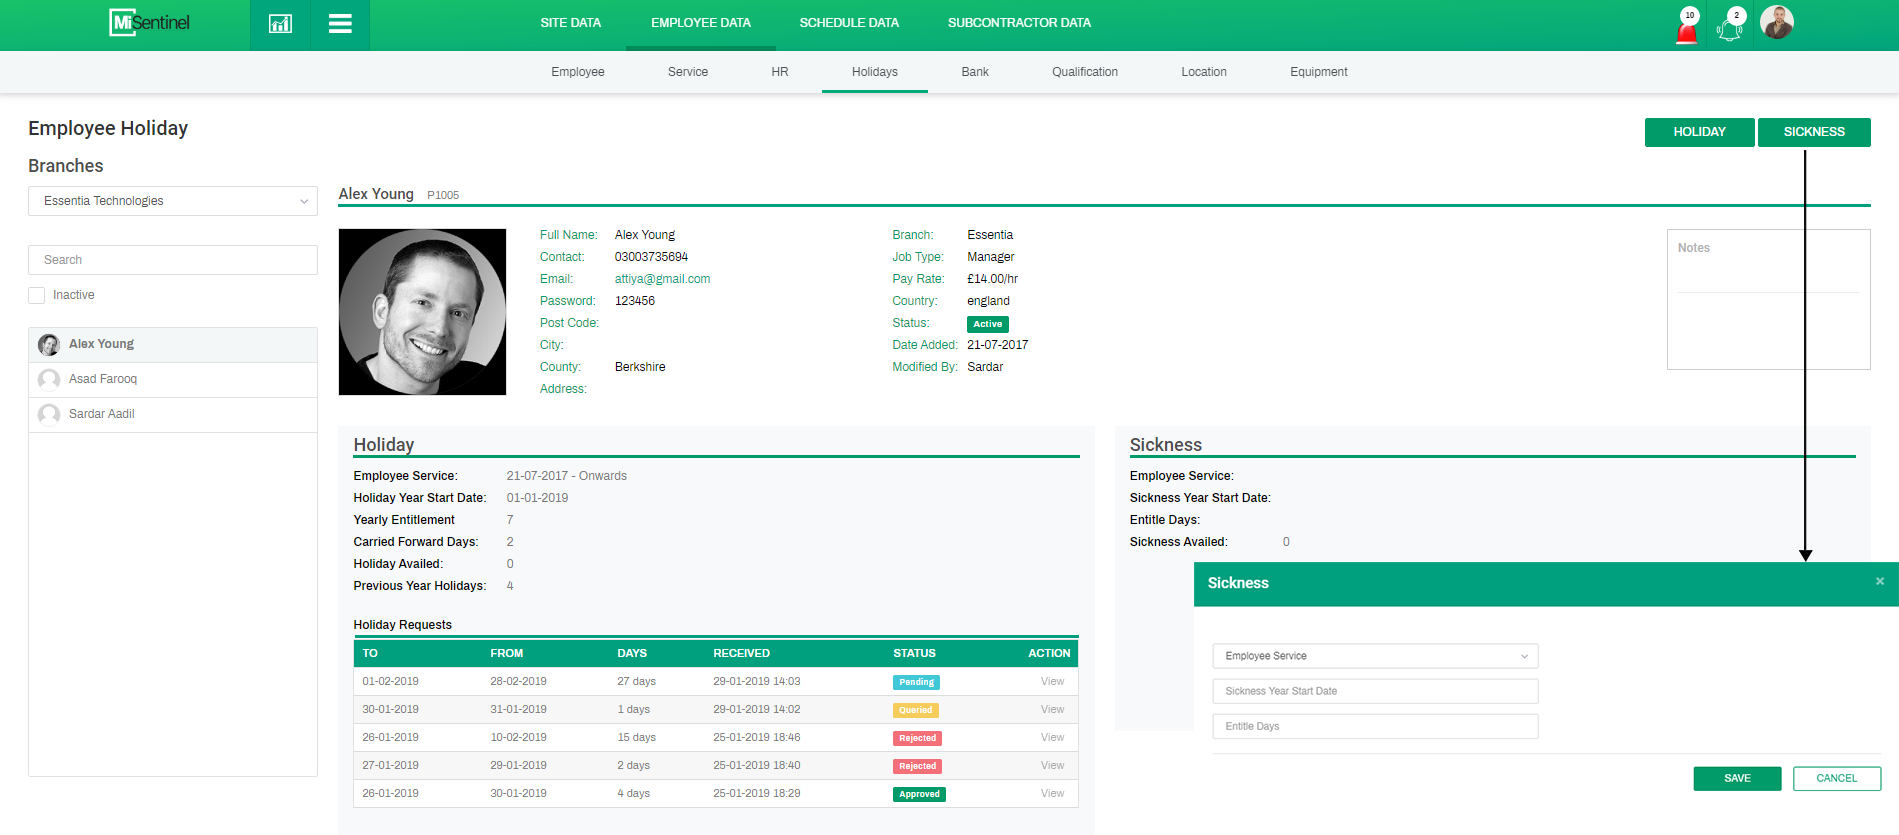This screenshot has height=835, width=1899.
Task: Toggle the Inactive checkbox
Action: click(37, 295)
